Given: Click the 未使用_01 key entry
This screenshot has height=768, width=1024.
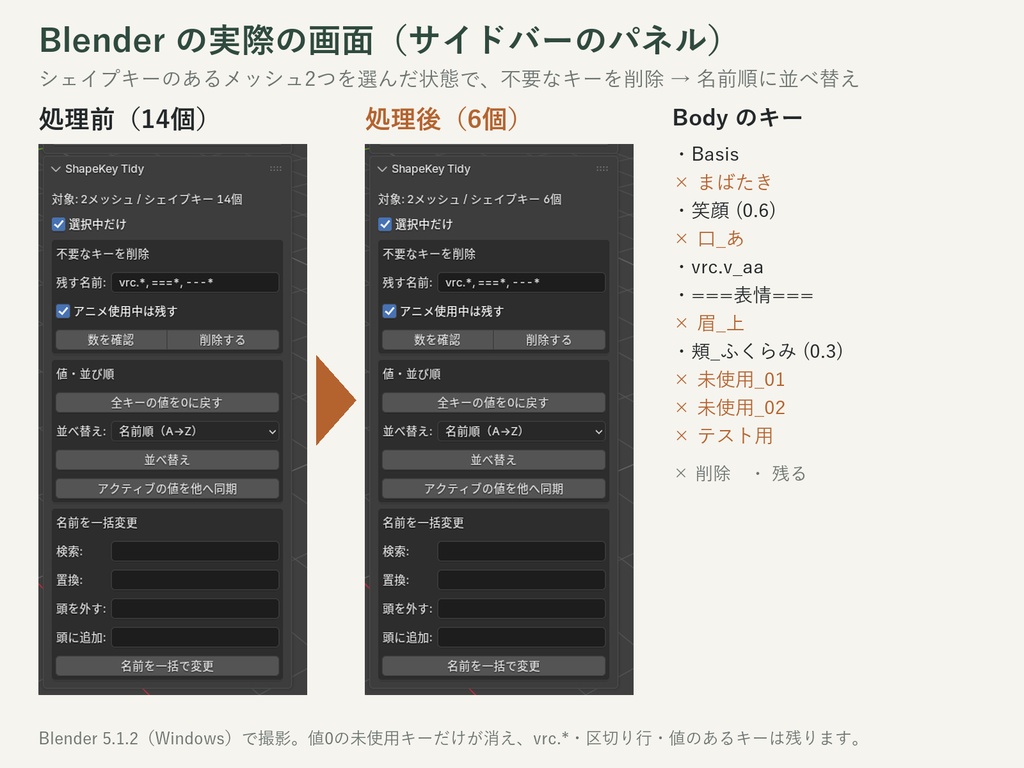Looking at the screenshot, I should (741, 380).
